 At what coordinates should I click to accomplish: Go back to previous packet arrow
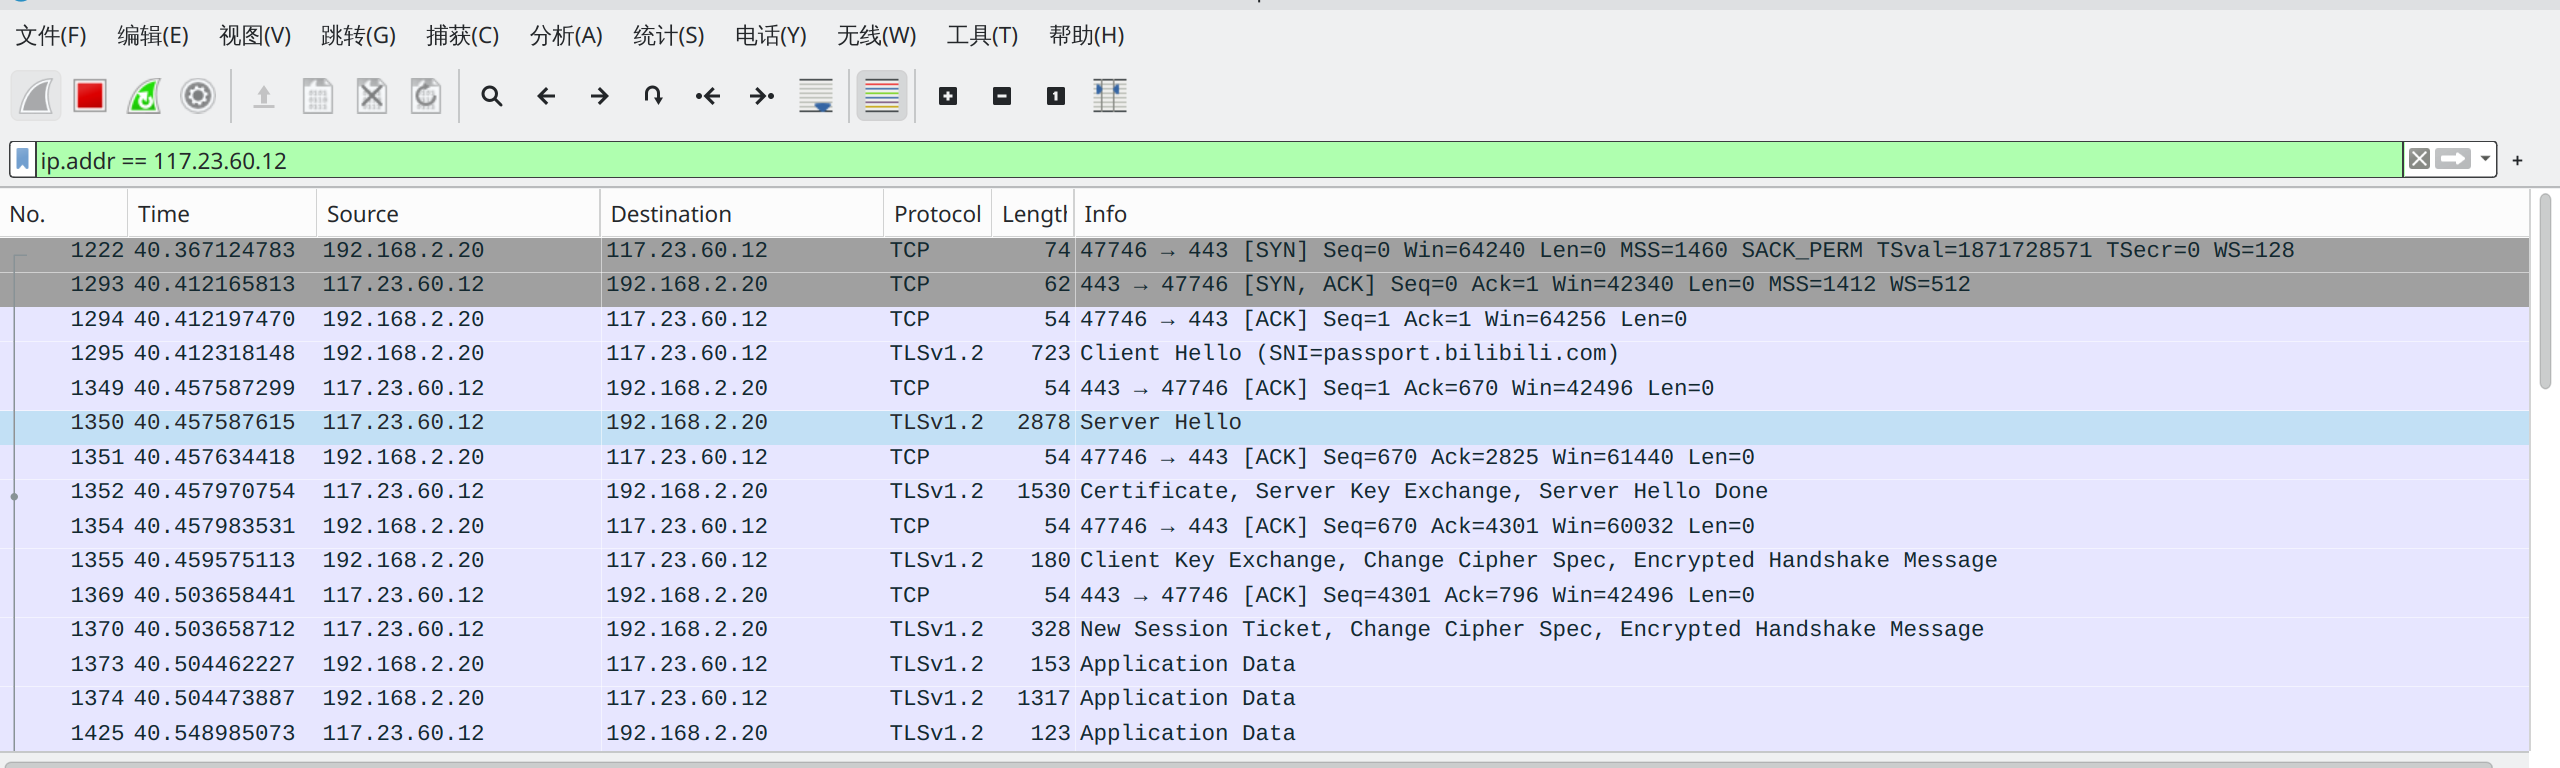pyautogui.click(x=545, y=96)
